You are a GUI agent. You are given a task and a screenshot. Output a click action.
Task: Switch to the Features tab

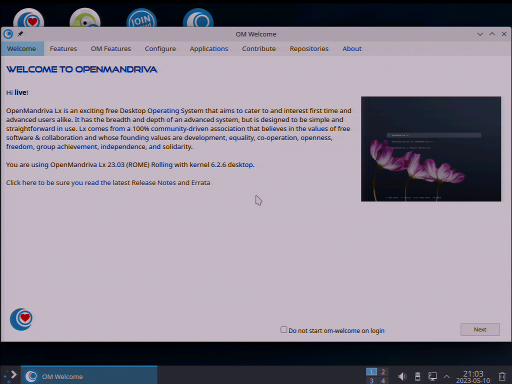[x=63, y=49]
